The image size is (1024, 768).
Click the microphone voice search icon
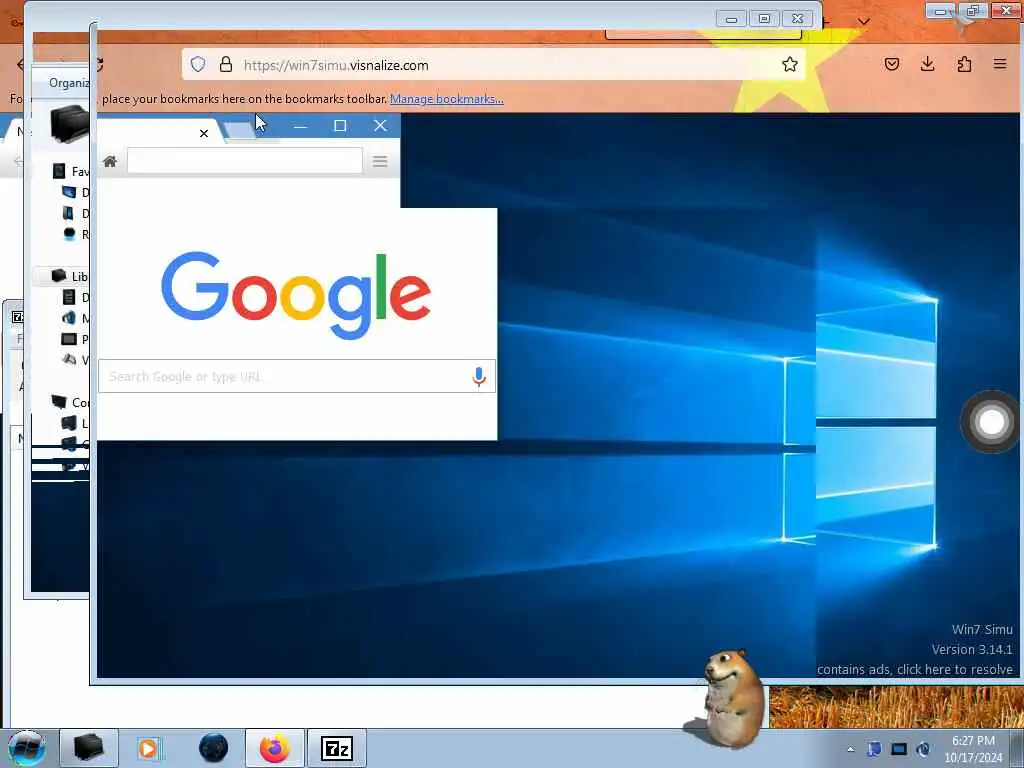pos(479,377)
